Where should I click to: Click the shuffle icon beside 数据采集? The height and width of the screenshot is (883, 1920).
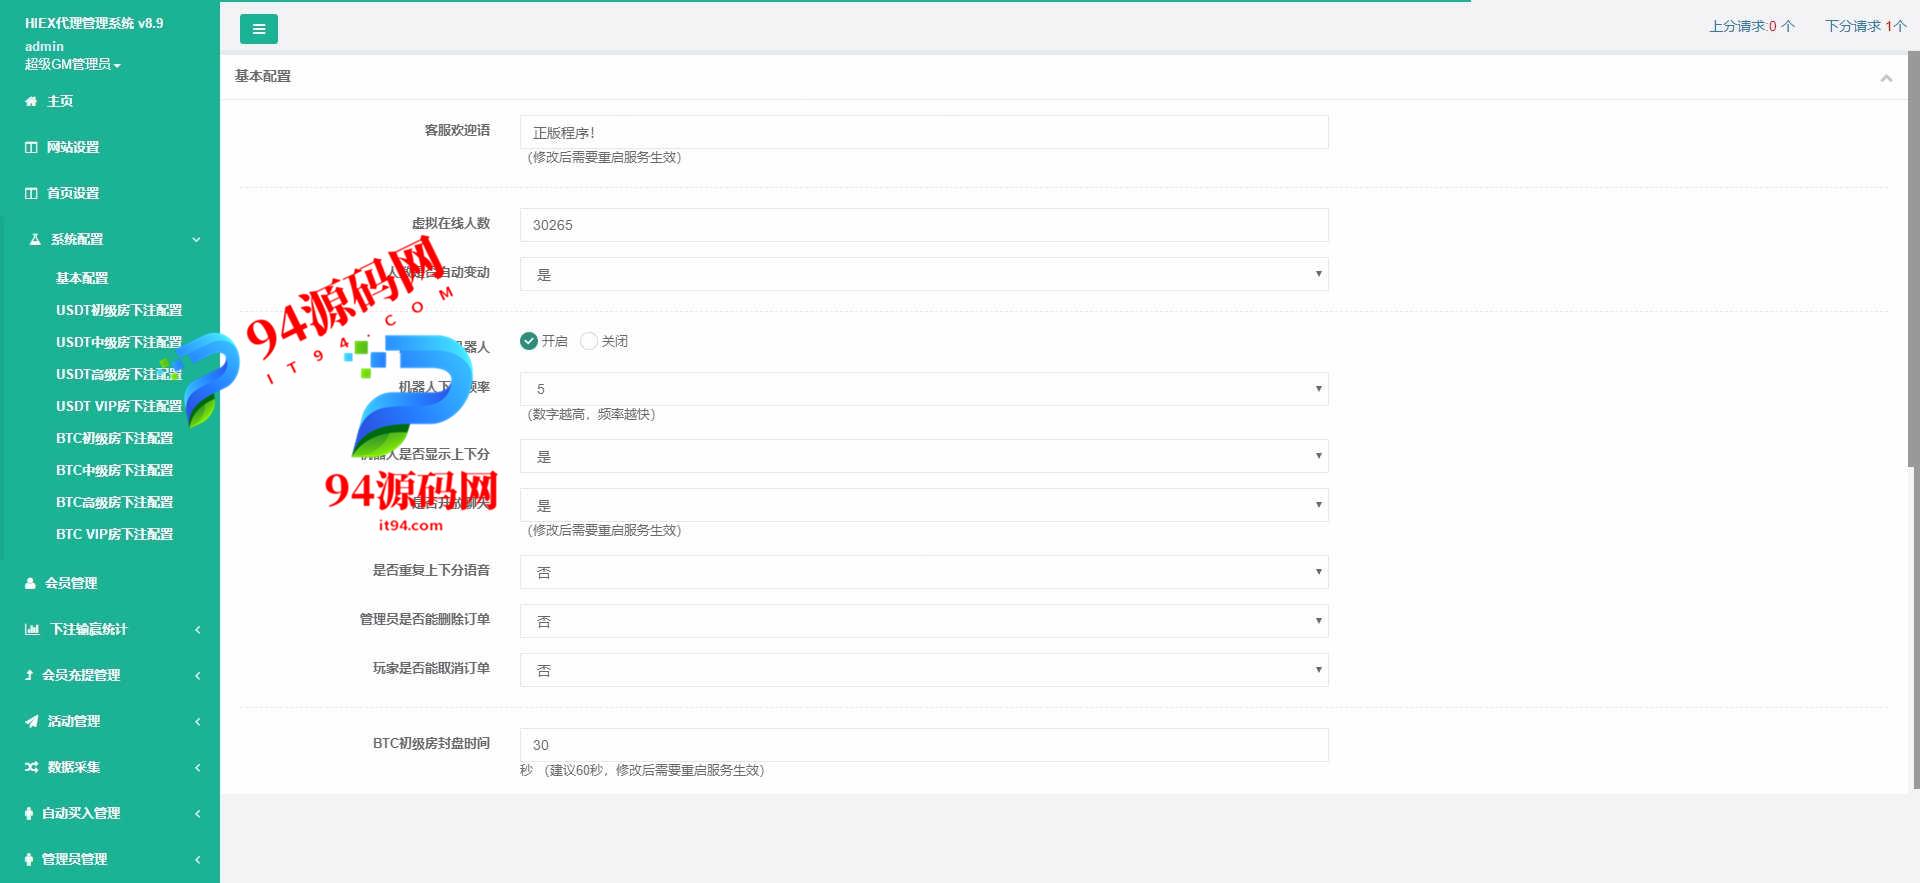pyautogui.click(x=32, y=767)
